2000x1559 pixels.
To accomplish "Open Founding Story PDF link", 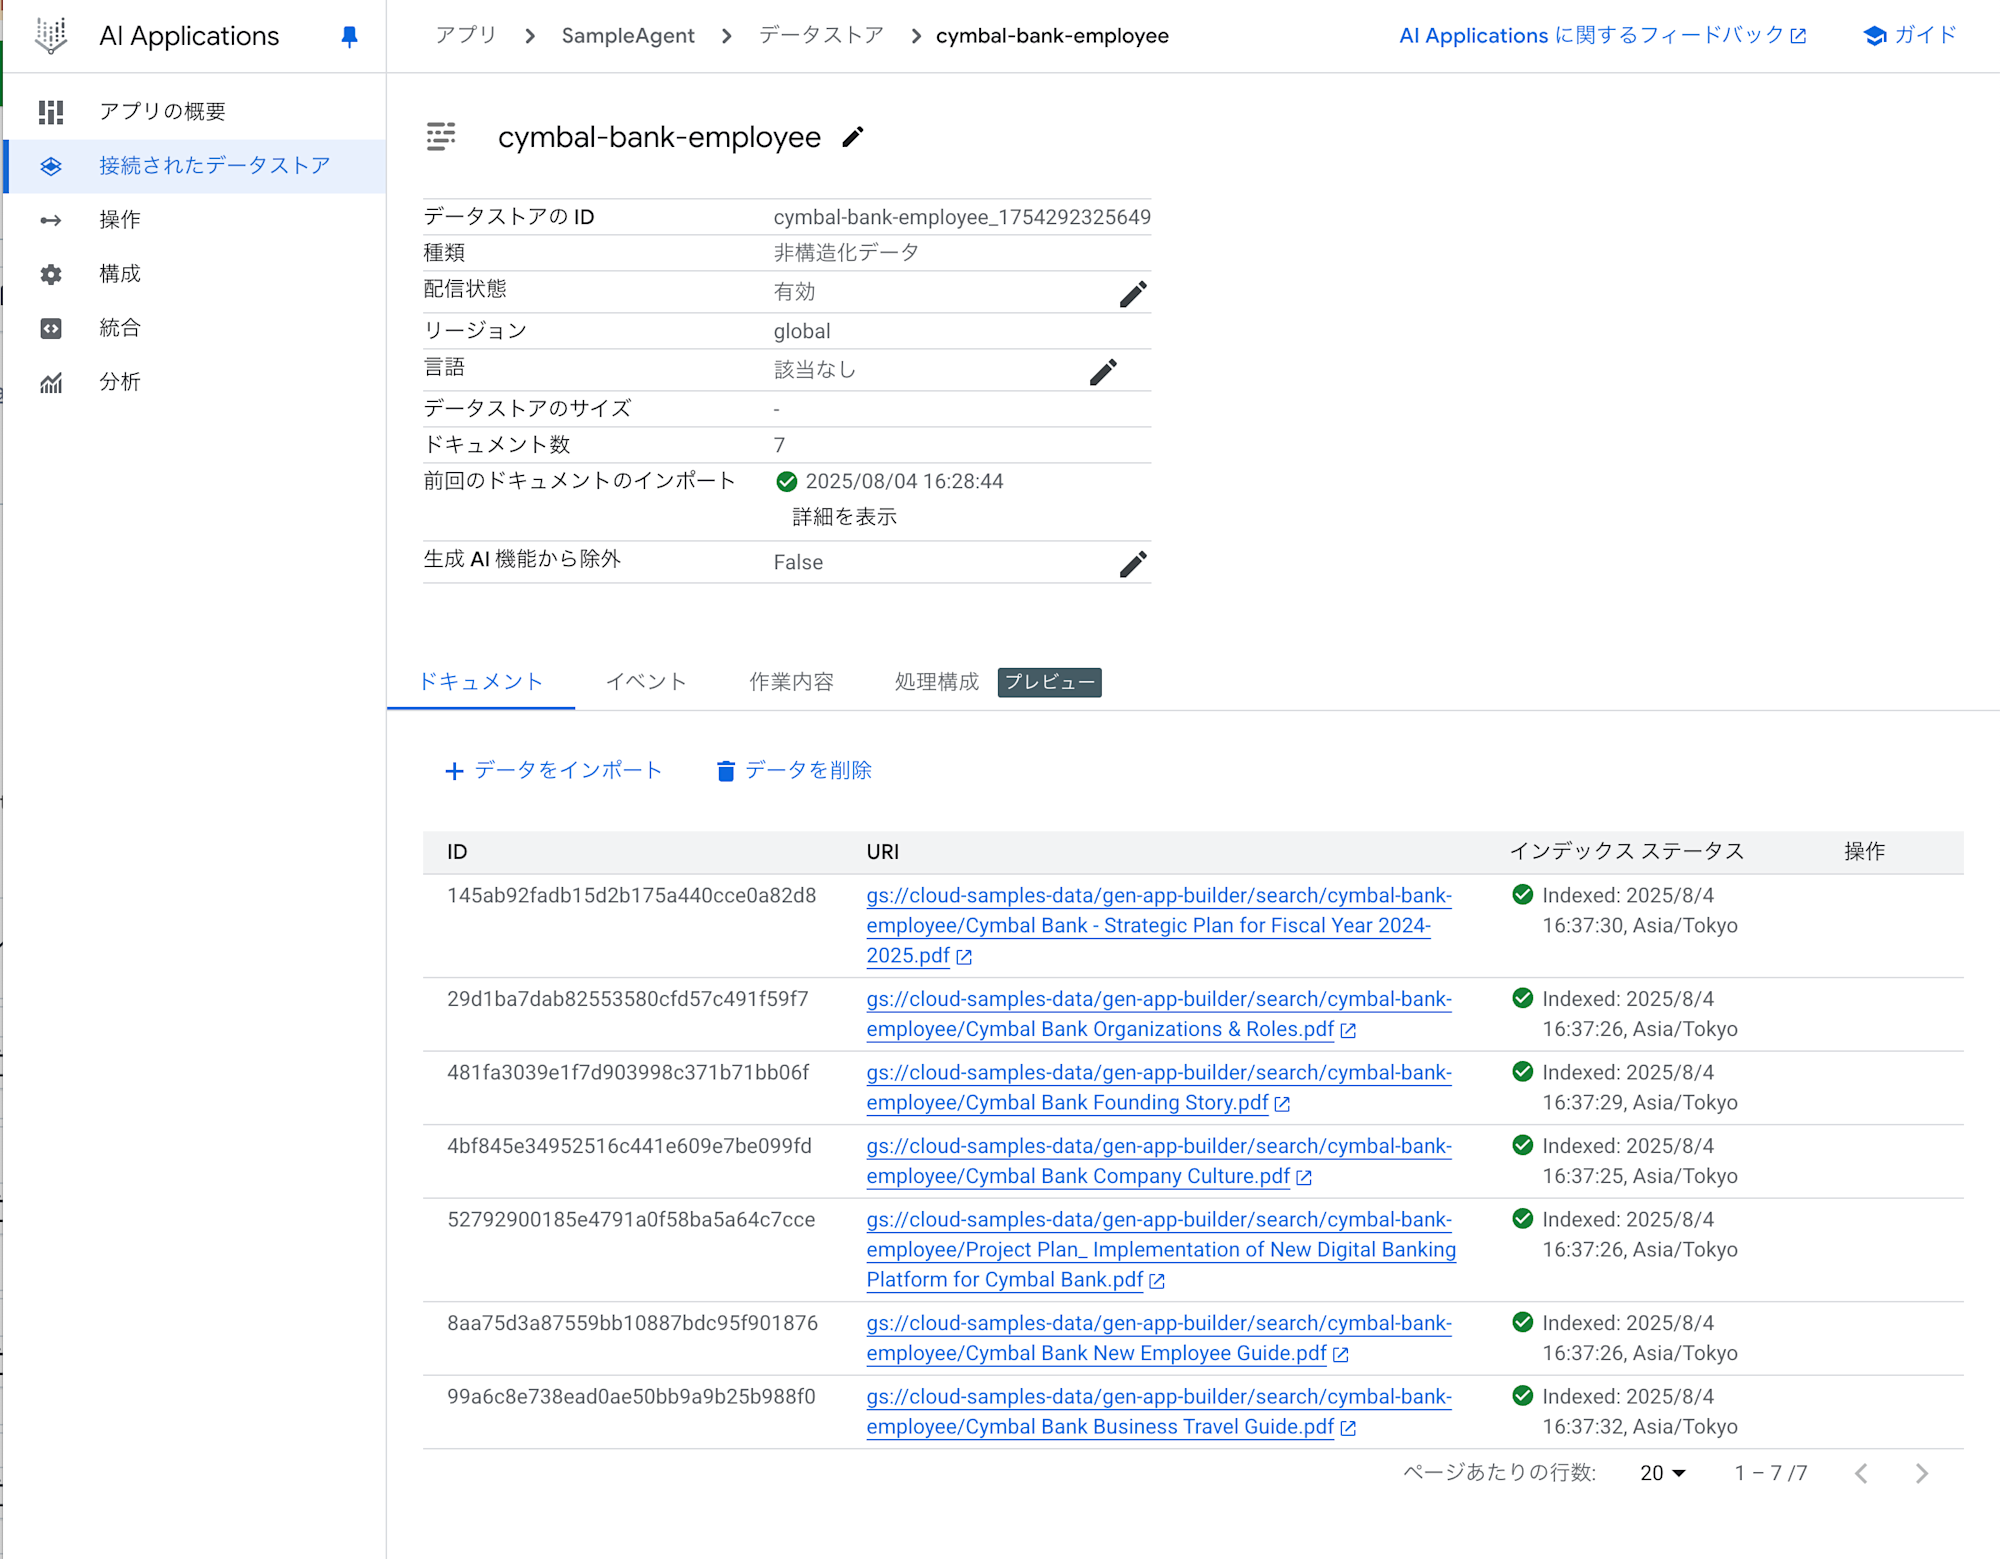I will pos(1159,1088).
